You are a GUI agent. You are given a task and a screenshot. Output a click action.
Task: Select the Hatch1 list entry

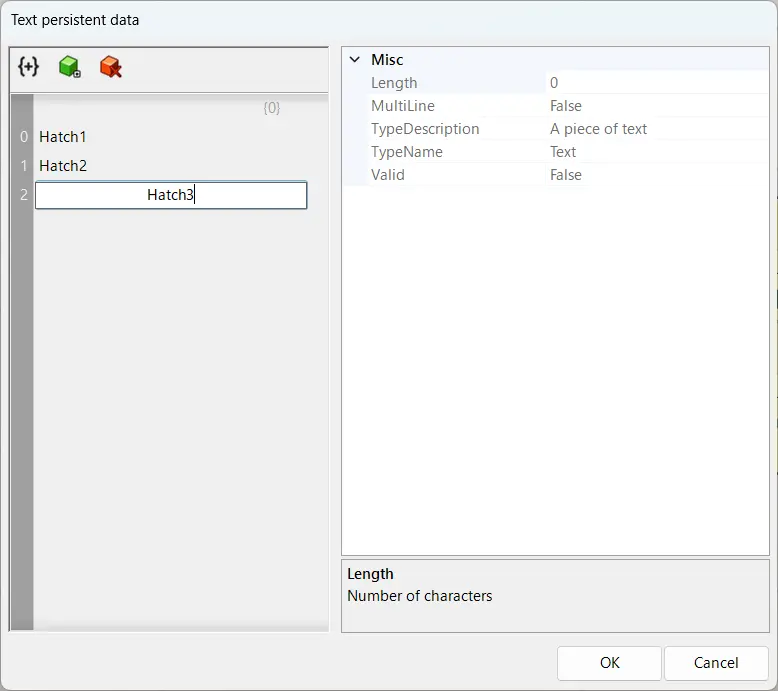click(x=63, y=137)
